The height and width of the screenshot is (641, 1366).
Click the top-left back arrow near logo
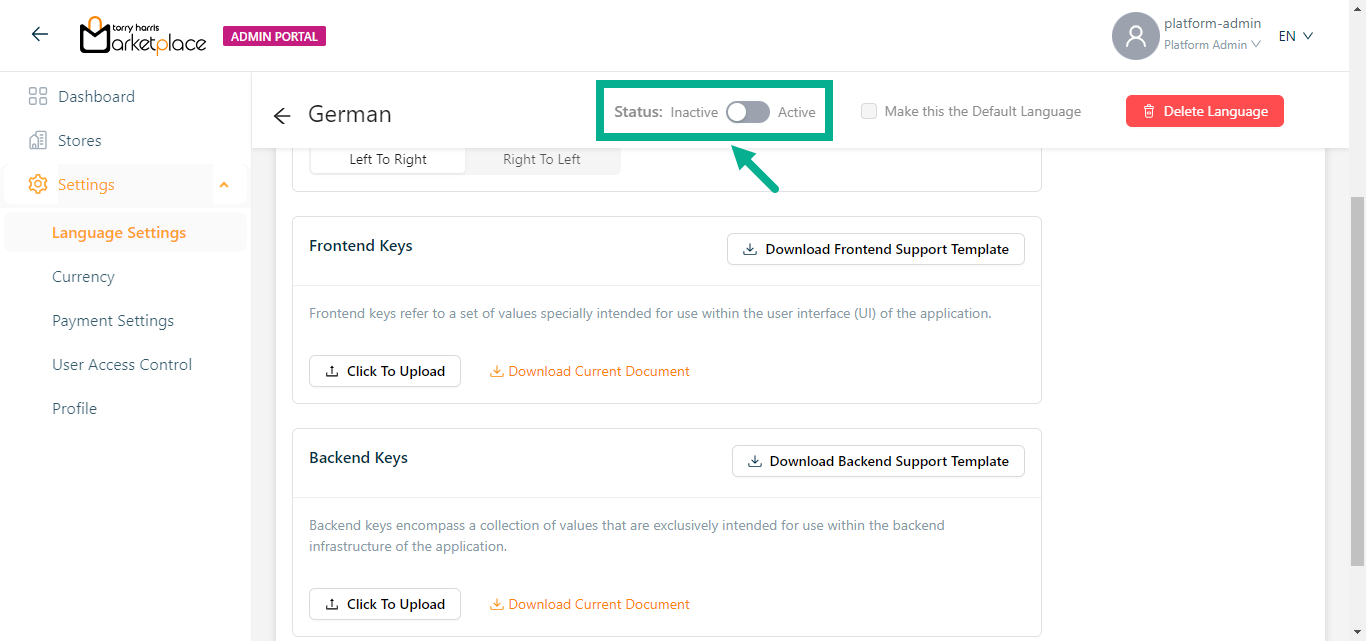tap(40, 35)
